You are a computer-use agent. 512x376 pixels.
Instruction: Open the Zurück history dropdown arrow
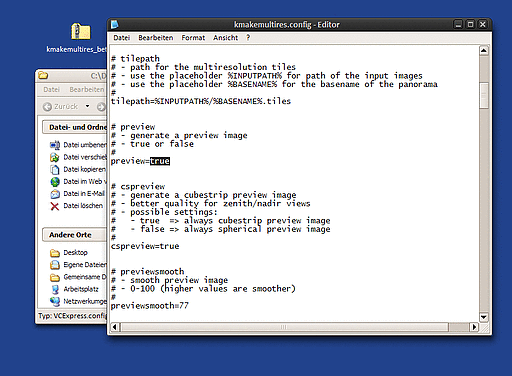coord(87,106)
